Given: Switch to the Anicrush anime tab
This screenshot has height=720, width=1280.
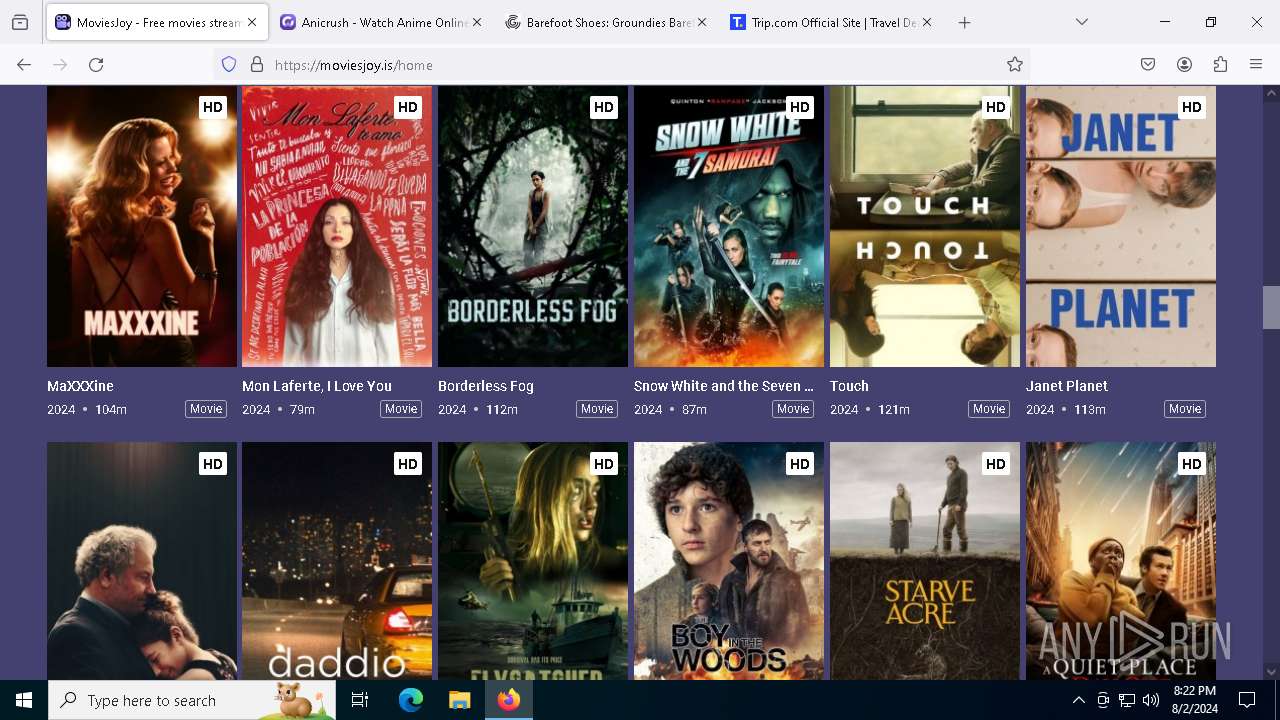Looking at the screenshot, I should click(x=383, y=22).
